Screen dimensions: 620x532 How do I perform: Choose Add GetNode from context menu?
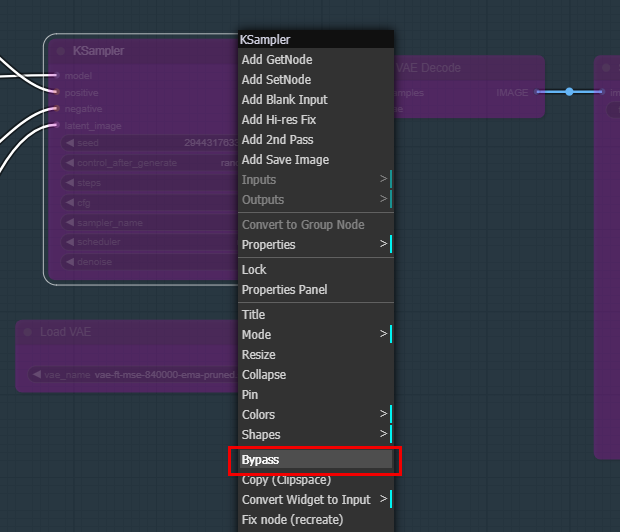pyautogui.click(x=316, y=60)
